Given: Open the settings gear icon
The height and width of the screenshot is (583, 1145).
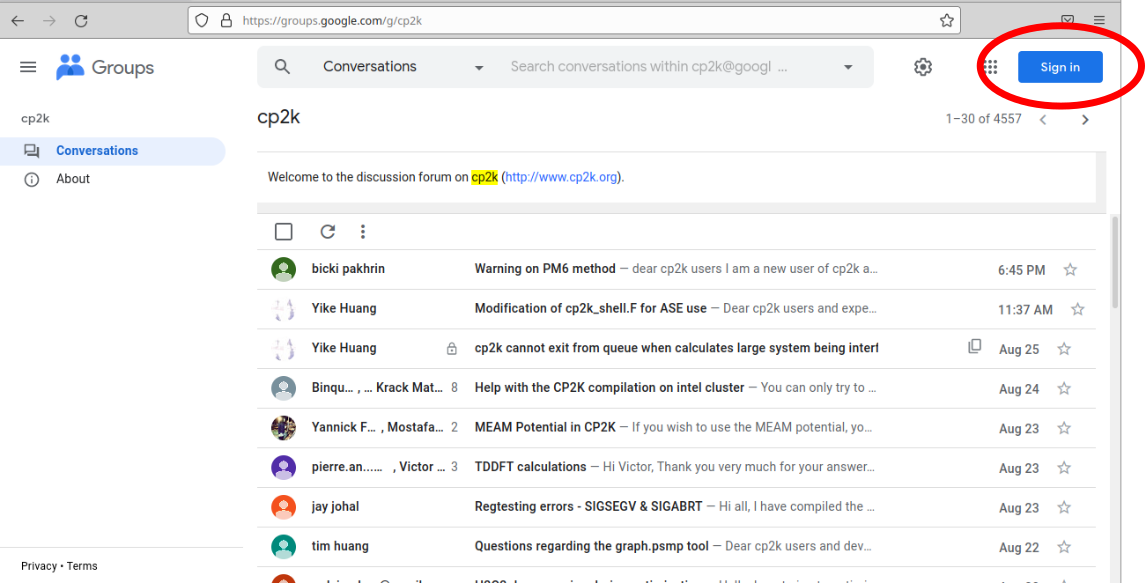Looking at the screenshot, I should pos(923,66).
